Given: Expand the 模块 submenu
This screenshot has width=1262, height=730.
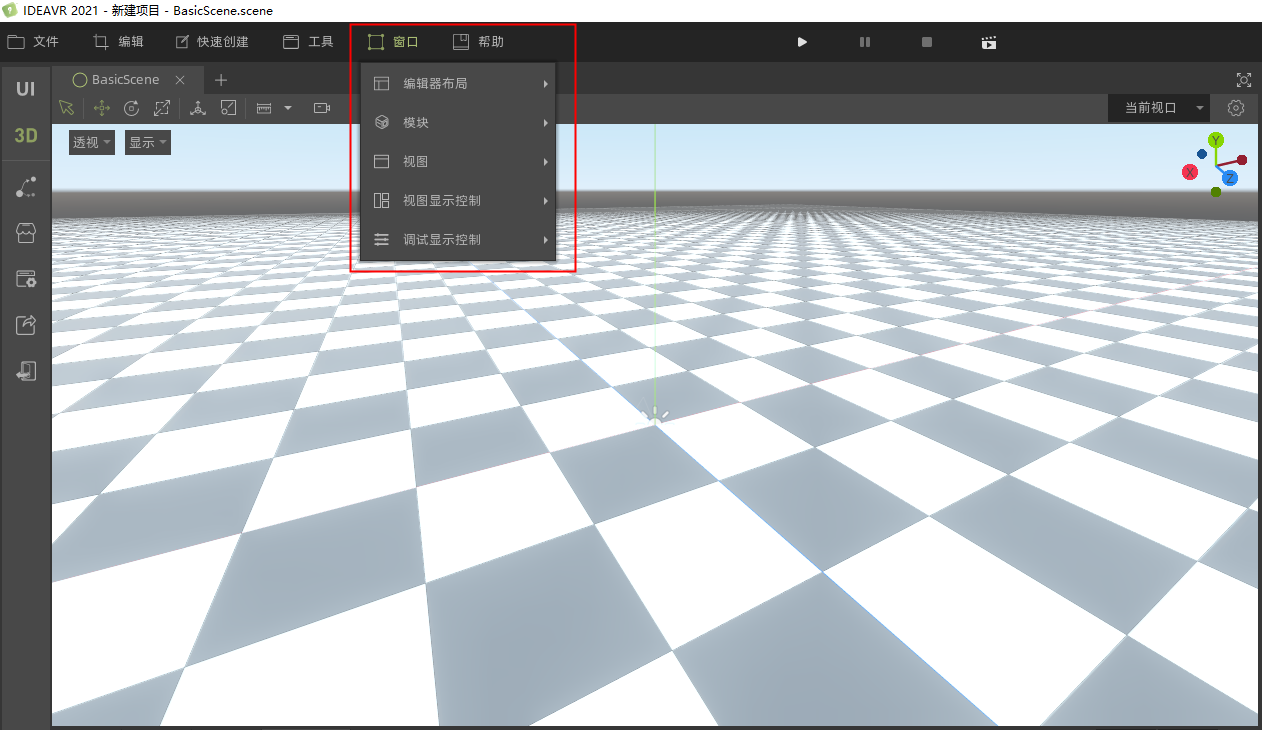Looking at the screenshot, I should (x=458, y=123).
